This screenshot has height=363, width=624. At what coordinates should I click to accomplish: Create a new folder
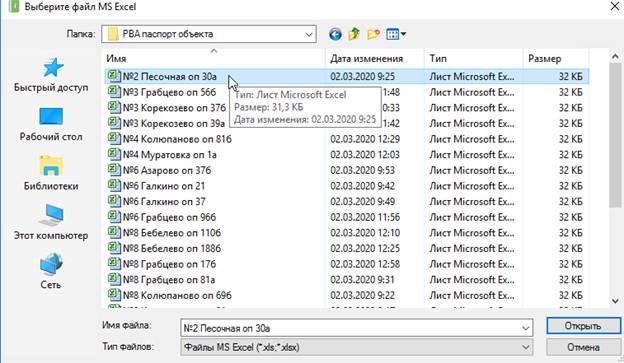[373, 34]
